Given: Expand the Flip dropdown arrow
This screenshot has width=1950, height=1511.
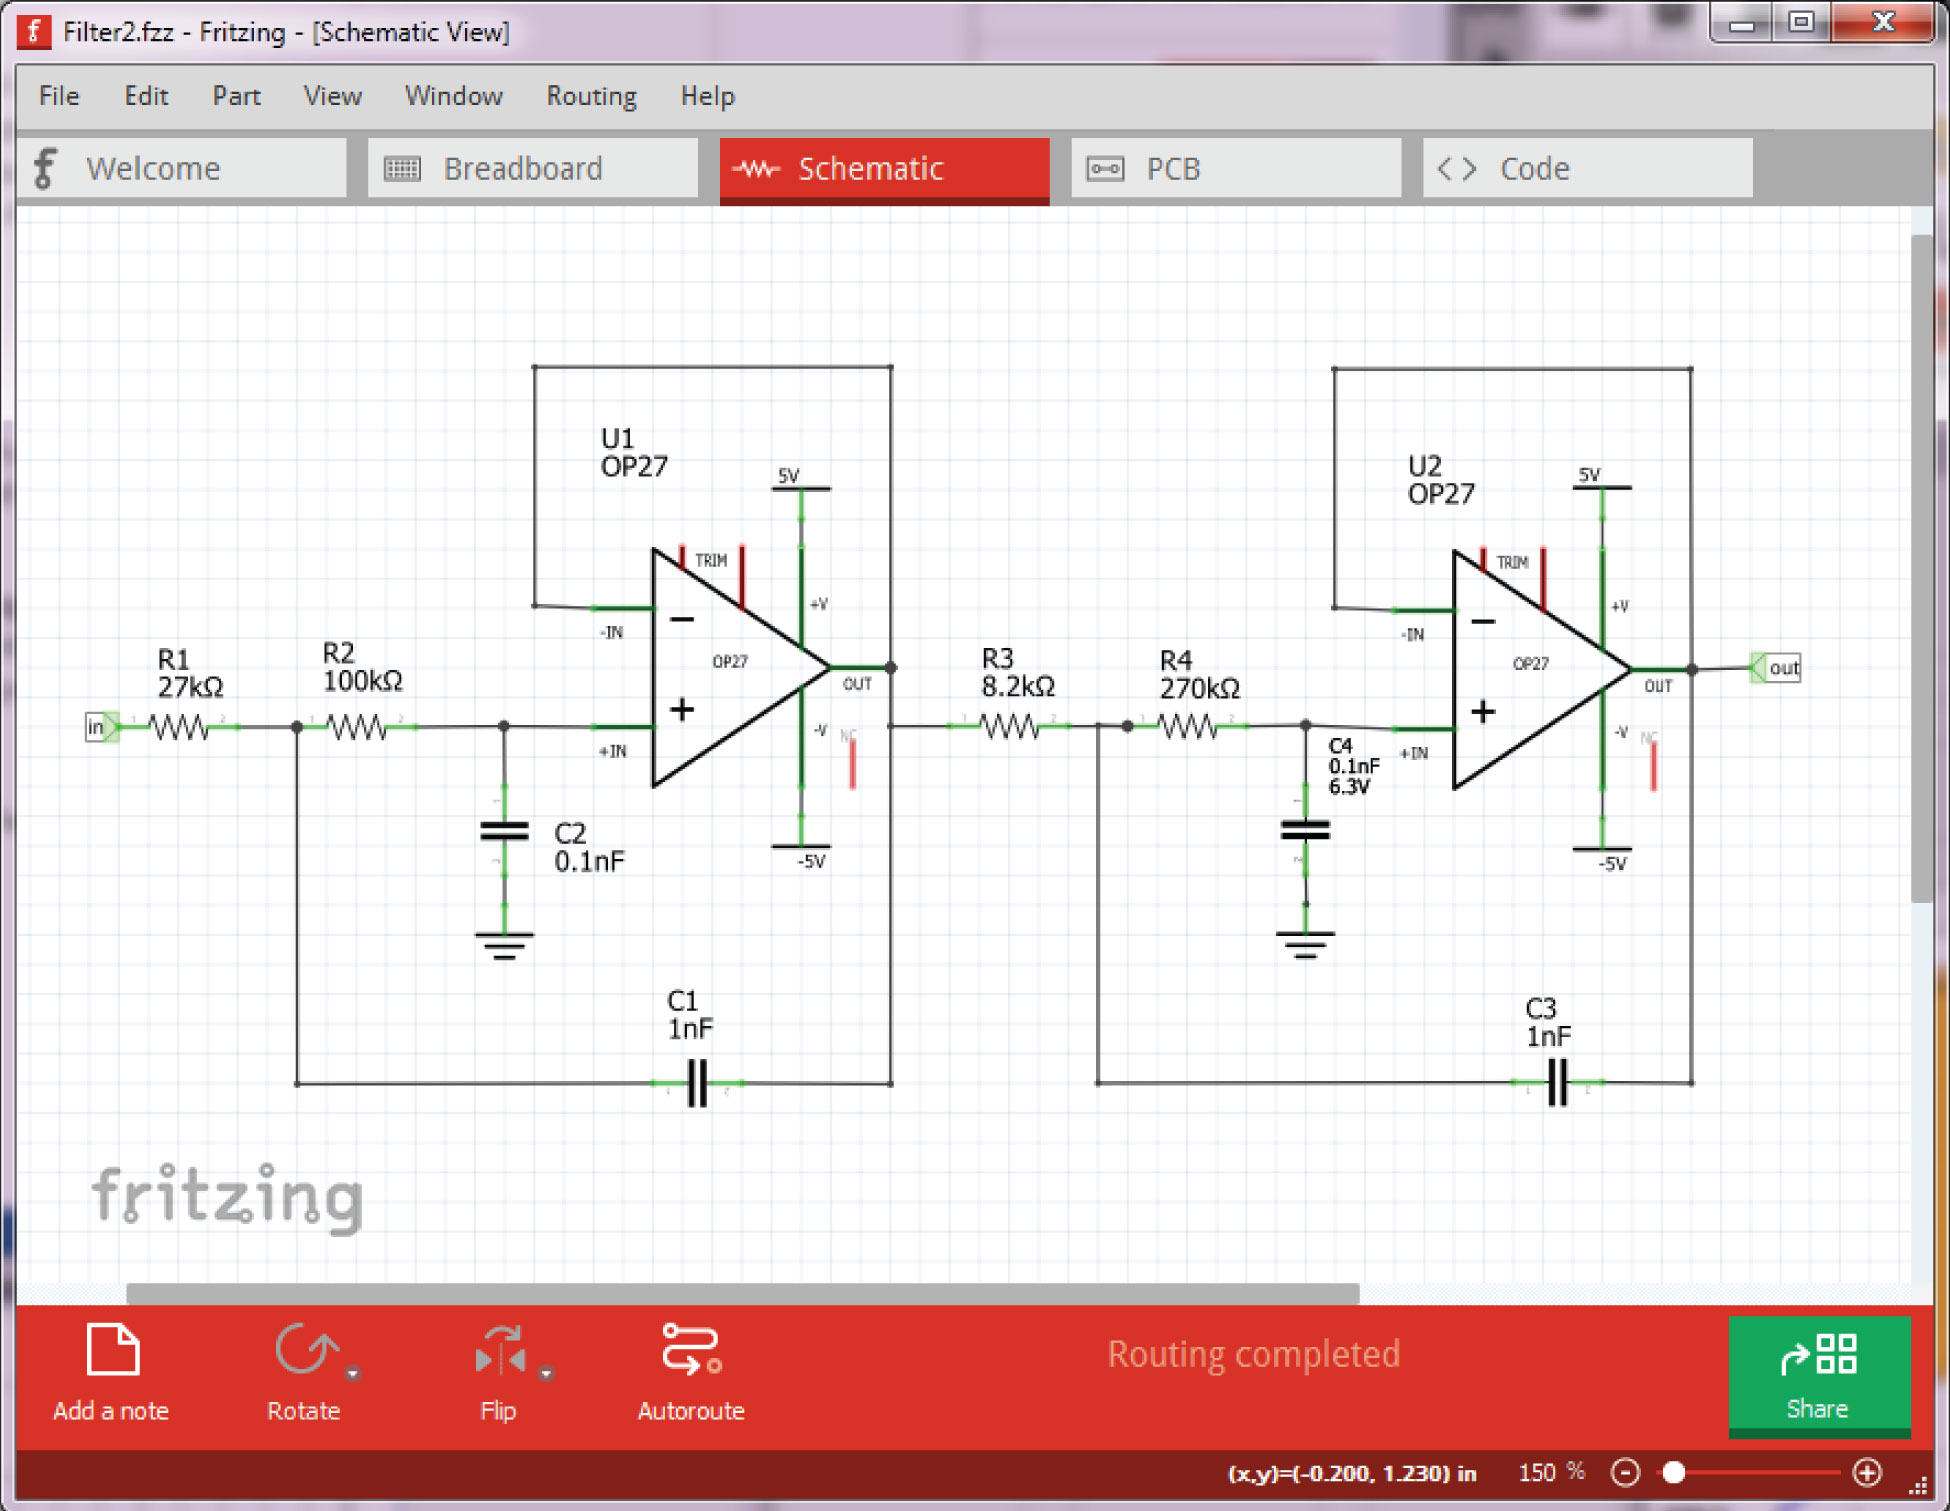Looking at the screenshot, I should click(546, 1374).
